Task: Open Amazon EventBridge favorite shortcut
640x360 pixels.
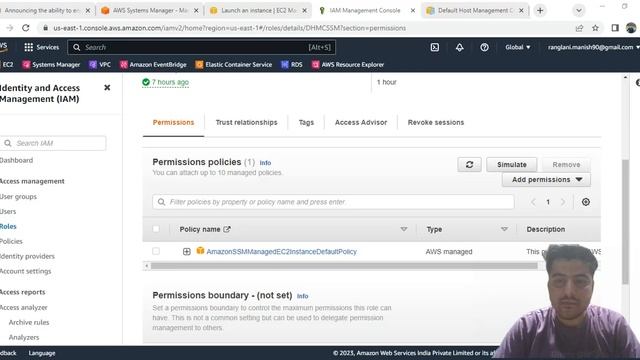Action: click(x=153, y=64)
